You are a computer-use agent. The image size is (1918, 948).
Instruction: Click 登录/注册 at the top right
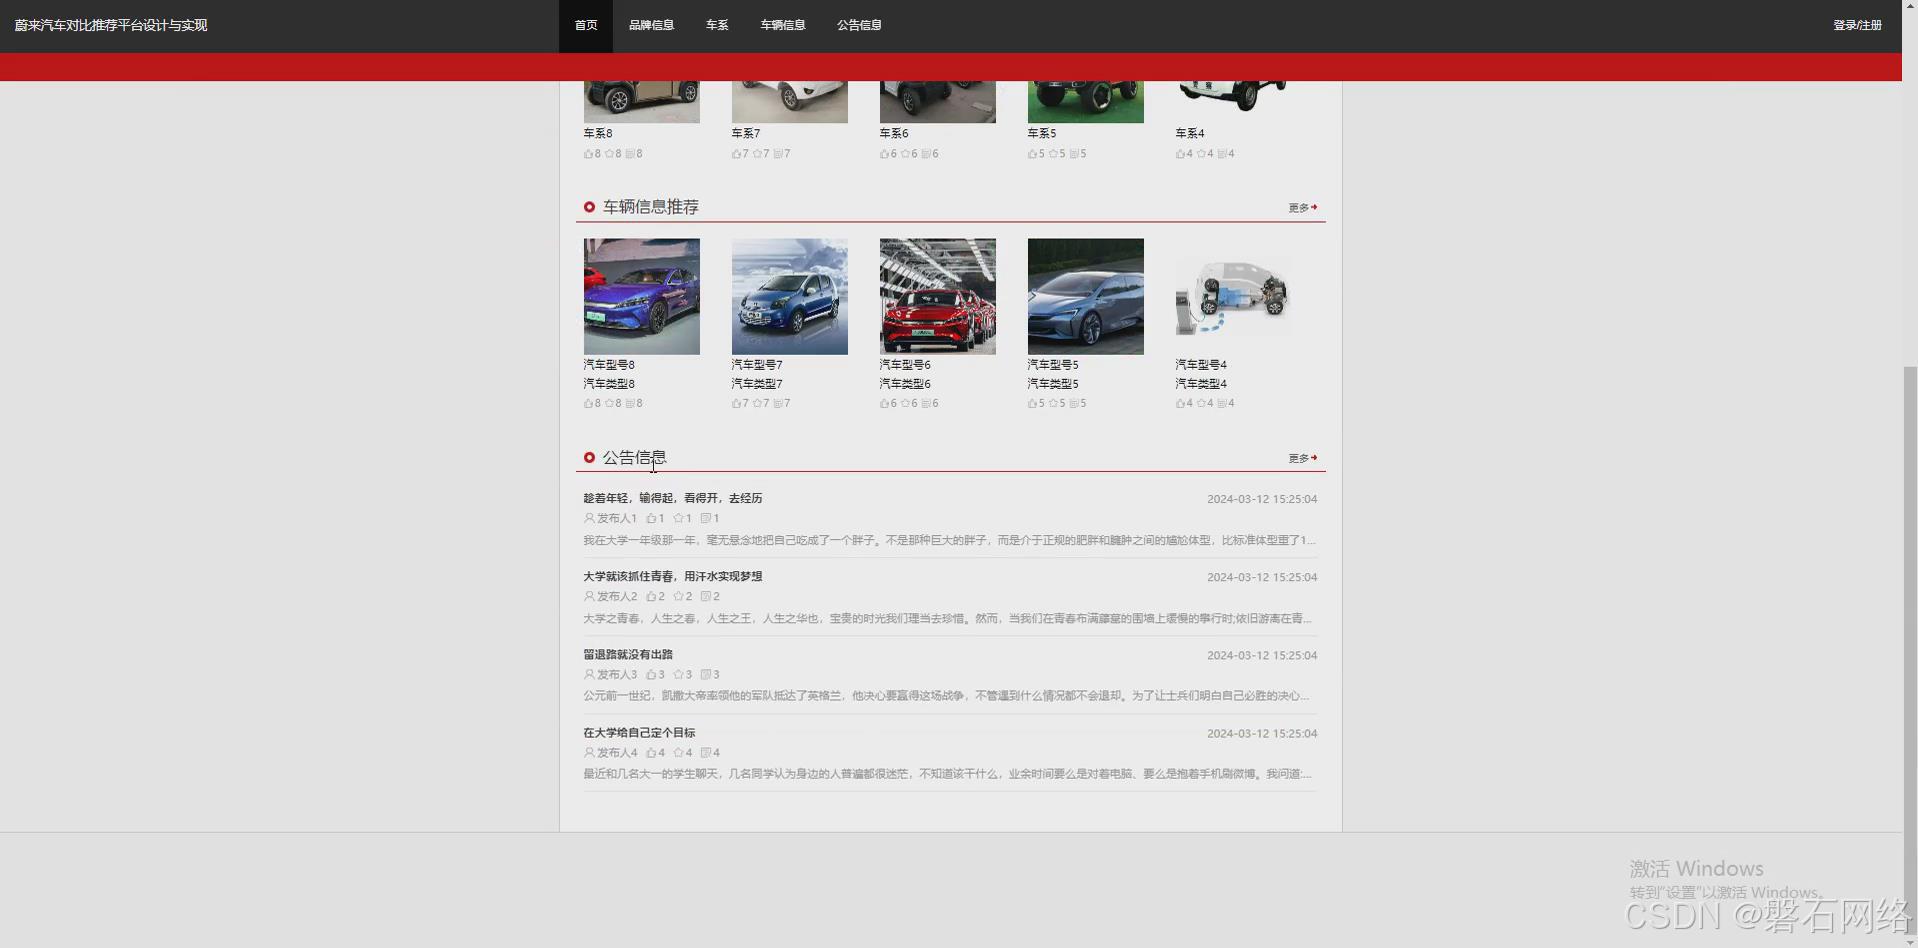(x=1857, y=25)
